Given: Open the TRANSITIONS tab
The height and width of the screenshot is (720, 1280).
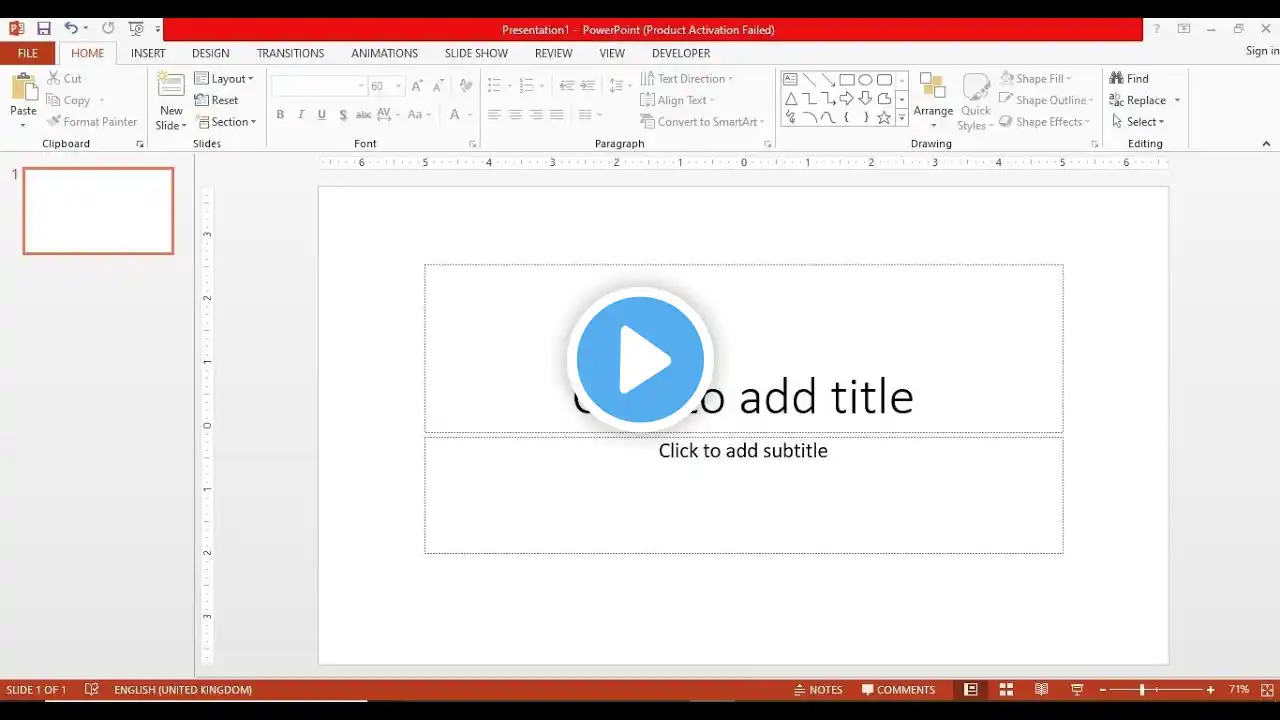Looking at the screenshot, I should coord(290,53).
